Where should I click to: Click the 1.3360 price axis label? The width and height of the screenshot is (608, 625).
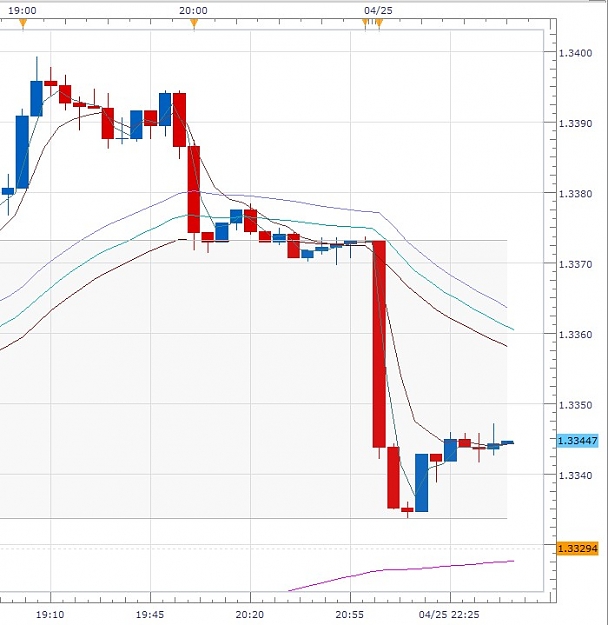click(x=575, y=335)
